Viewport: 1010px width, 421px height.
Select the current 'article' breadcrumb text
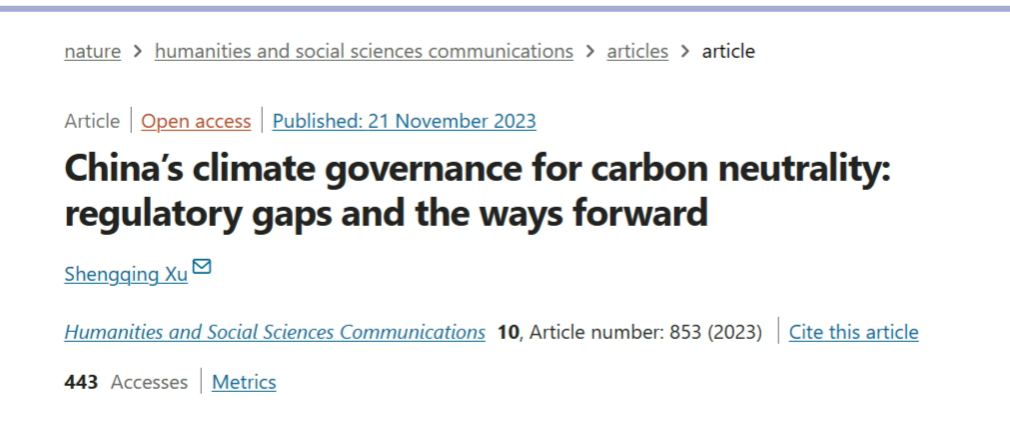click(728, 51)
